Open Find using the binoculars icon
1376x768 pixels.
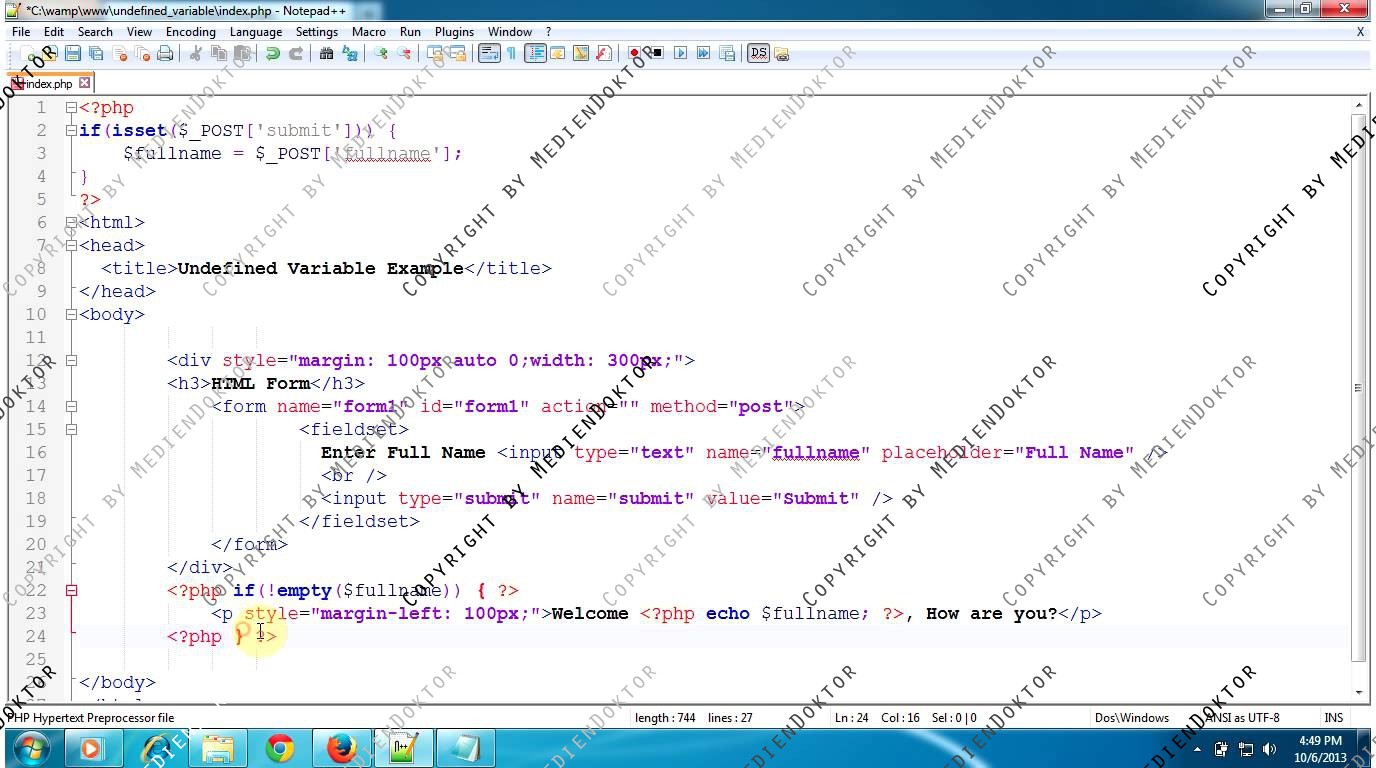(326, 54)
